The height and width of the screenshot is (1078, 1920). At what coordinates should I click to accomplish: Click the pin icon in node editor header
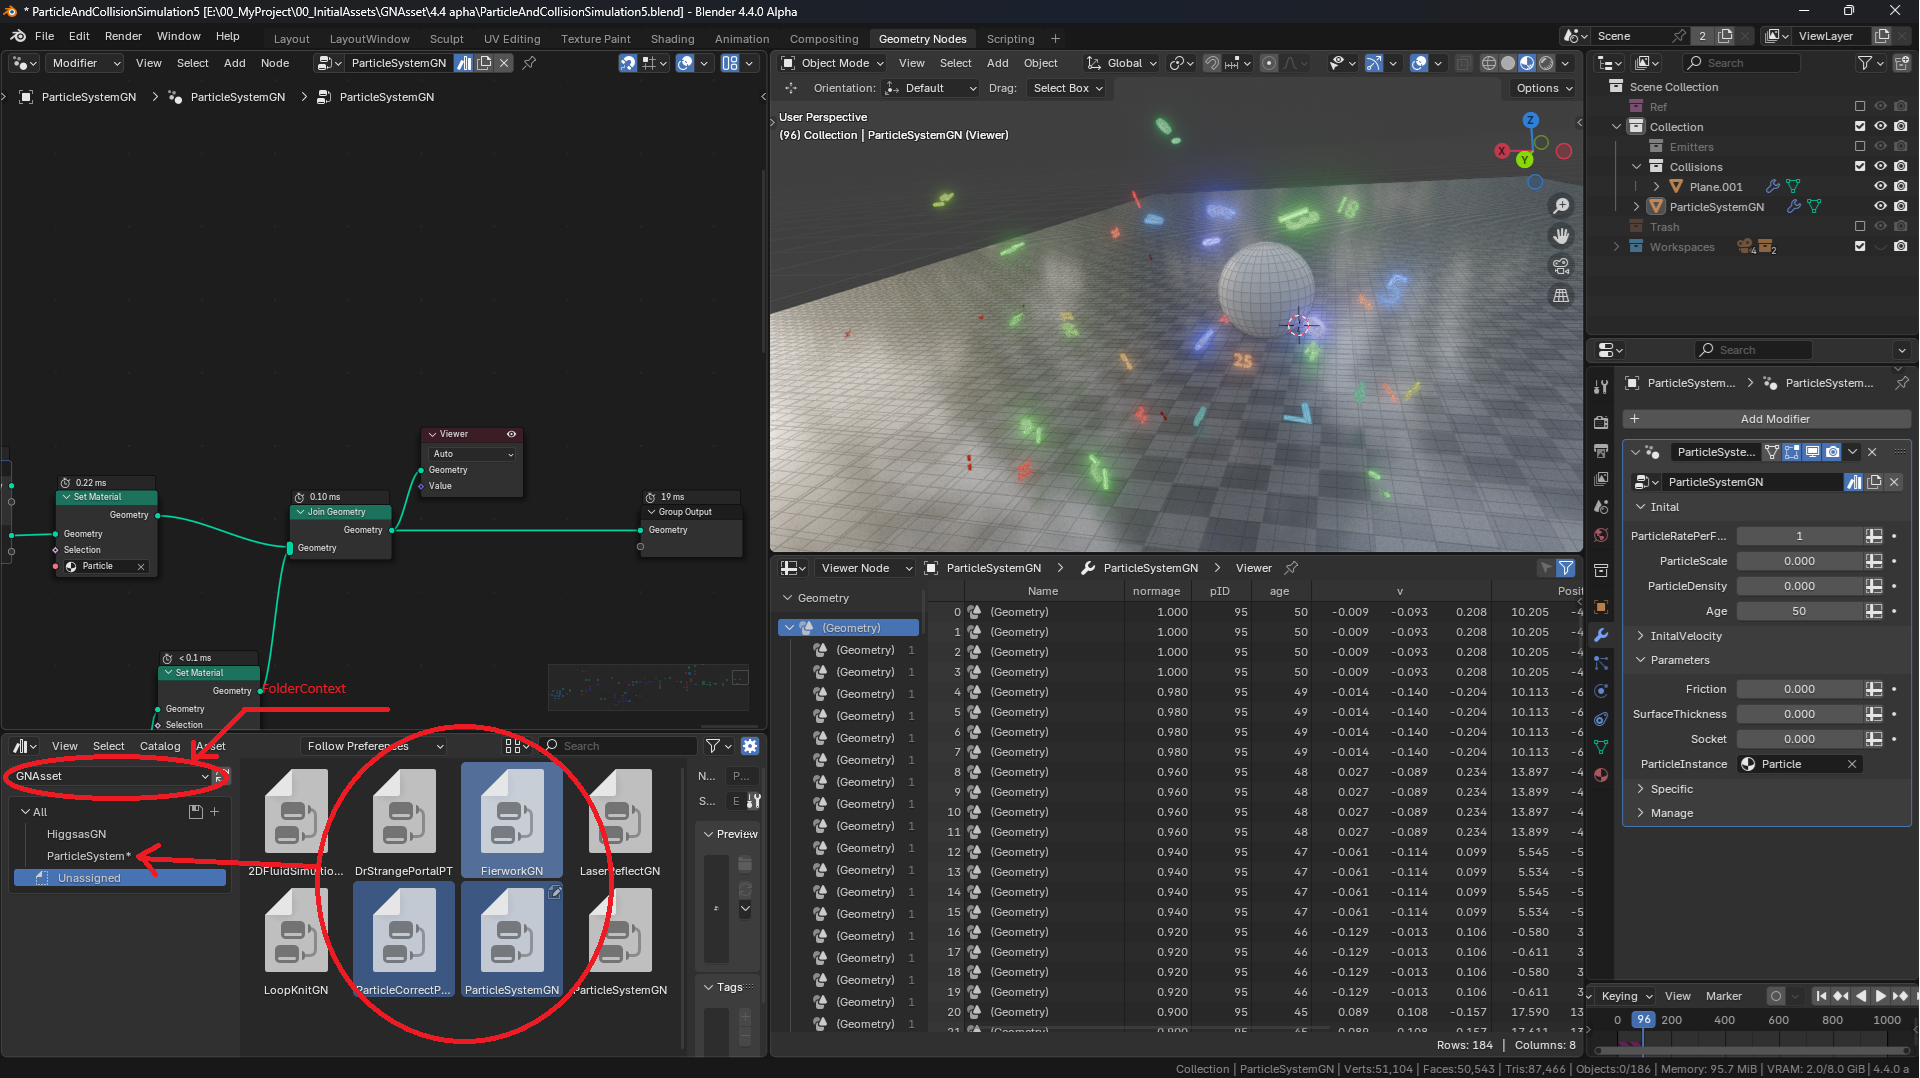pos(530,63)
